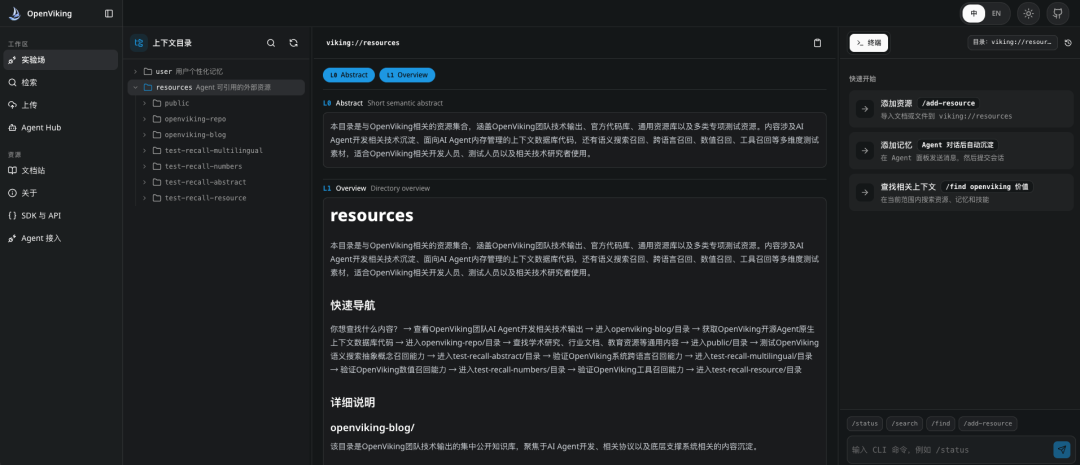Click the 实验场 sparkle icon
Viewport: 1080px width, 465px height.
click(x=12, y=60)
